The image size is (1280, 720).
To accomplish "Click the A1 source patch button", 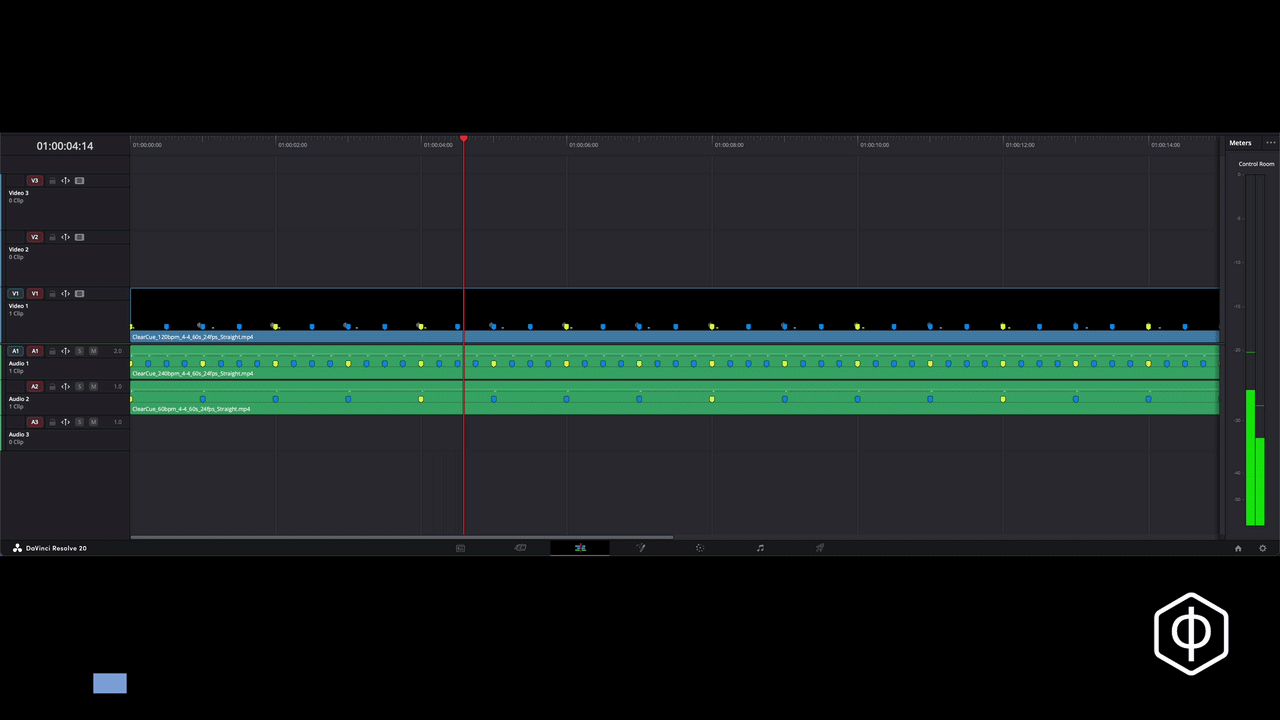I will (x=15, y=351).
